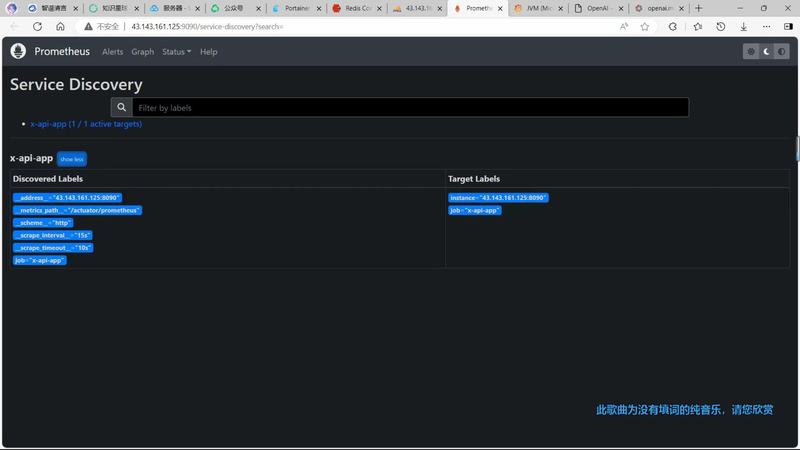
Task: Close the Portainer browser tab
Action: [x=319, y=9]
